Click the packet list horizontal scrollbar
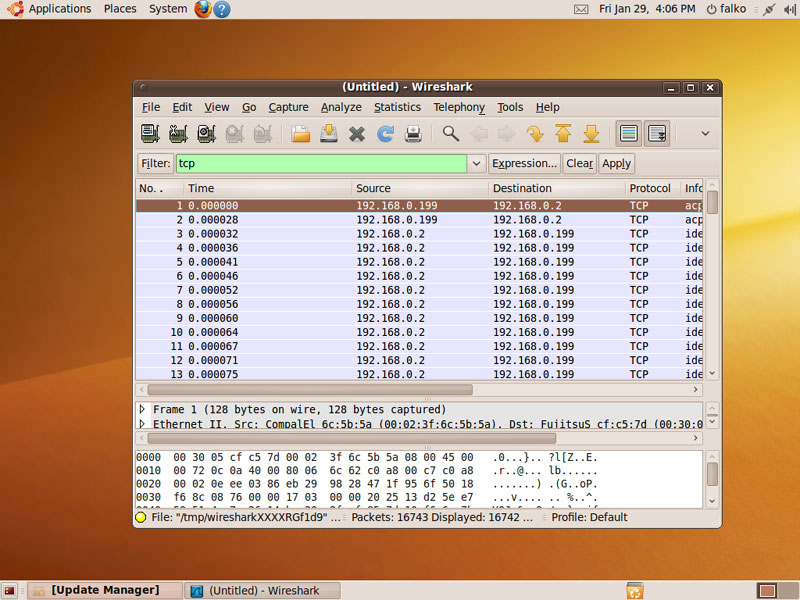This screenshot has height=600, width=800. click(310, 389)
